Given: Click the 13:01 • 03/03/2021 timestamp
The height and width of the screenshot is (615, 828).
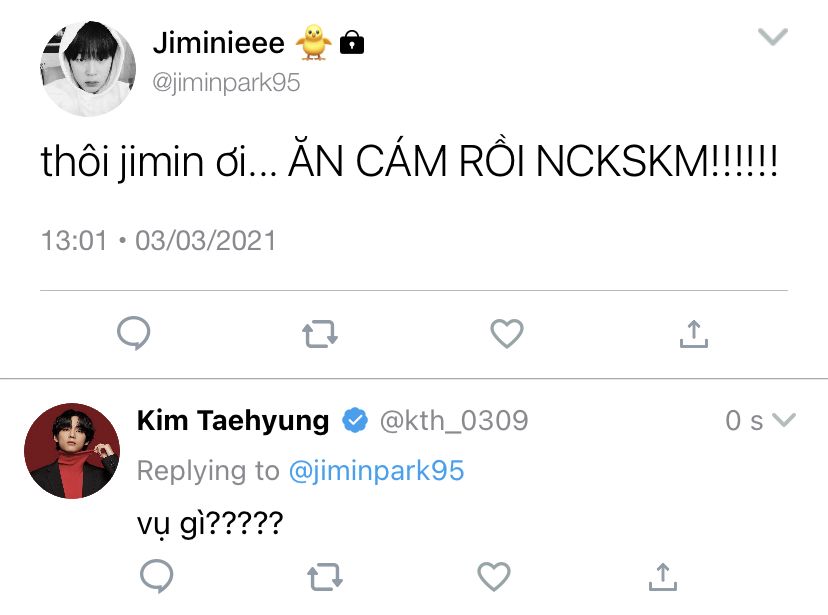Looking at the screenshot, I should [158, 241].
